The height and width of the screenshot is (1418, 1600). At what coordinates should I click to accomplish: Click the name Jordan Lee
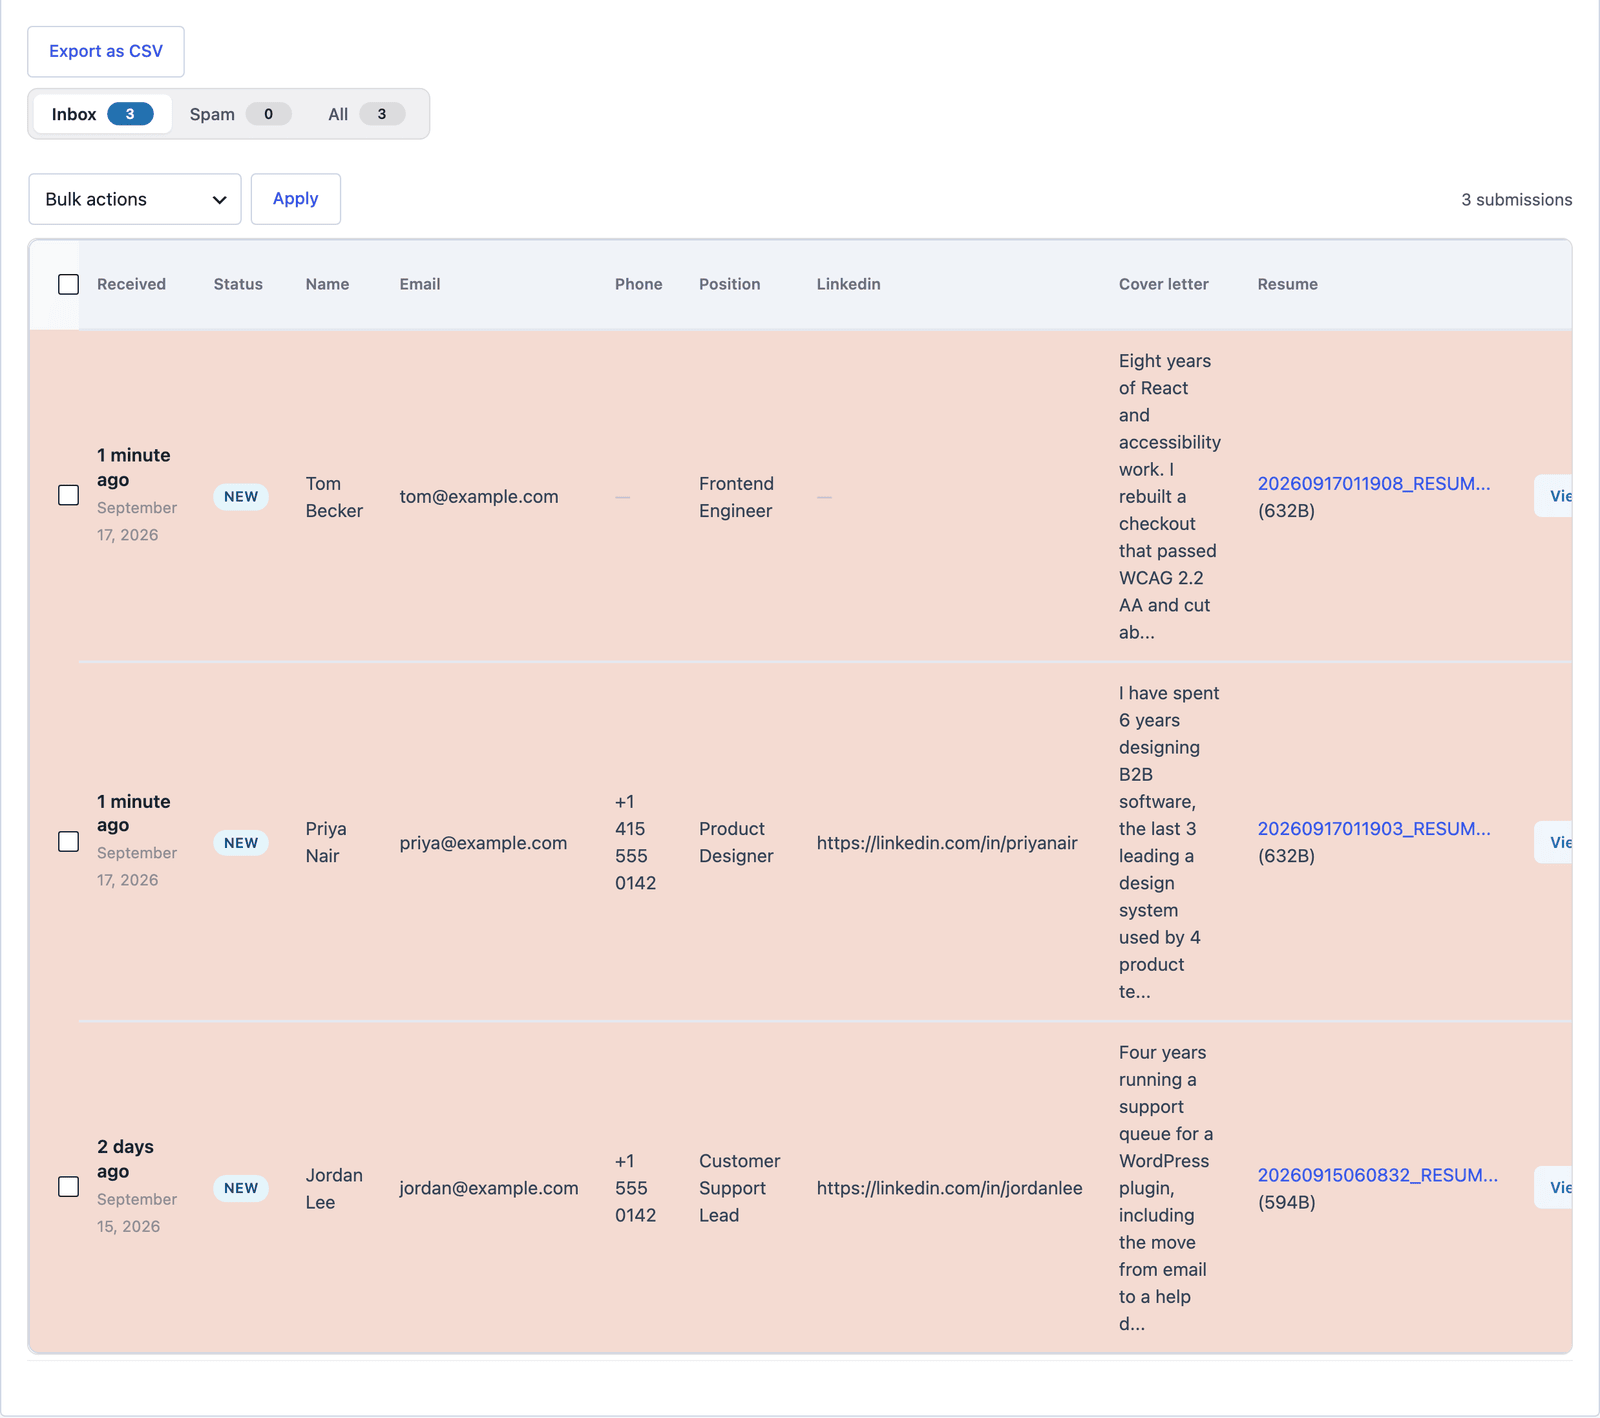334,1188
